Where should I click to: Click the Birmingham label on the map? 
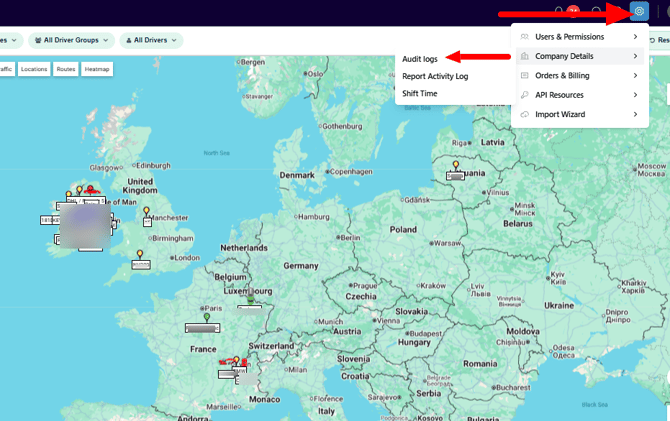click(x=173, y=238)
